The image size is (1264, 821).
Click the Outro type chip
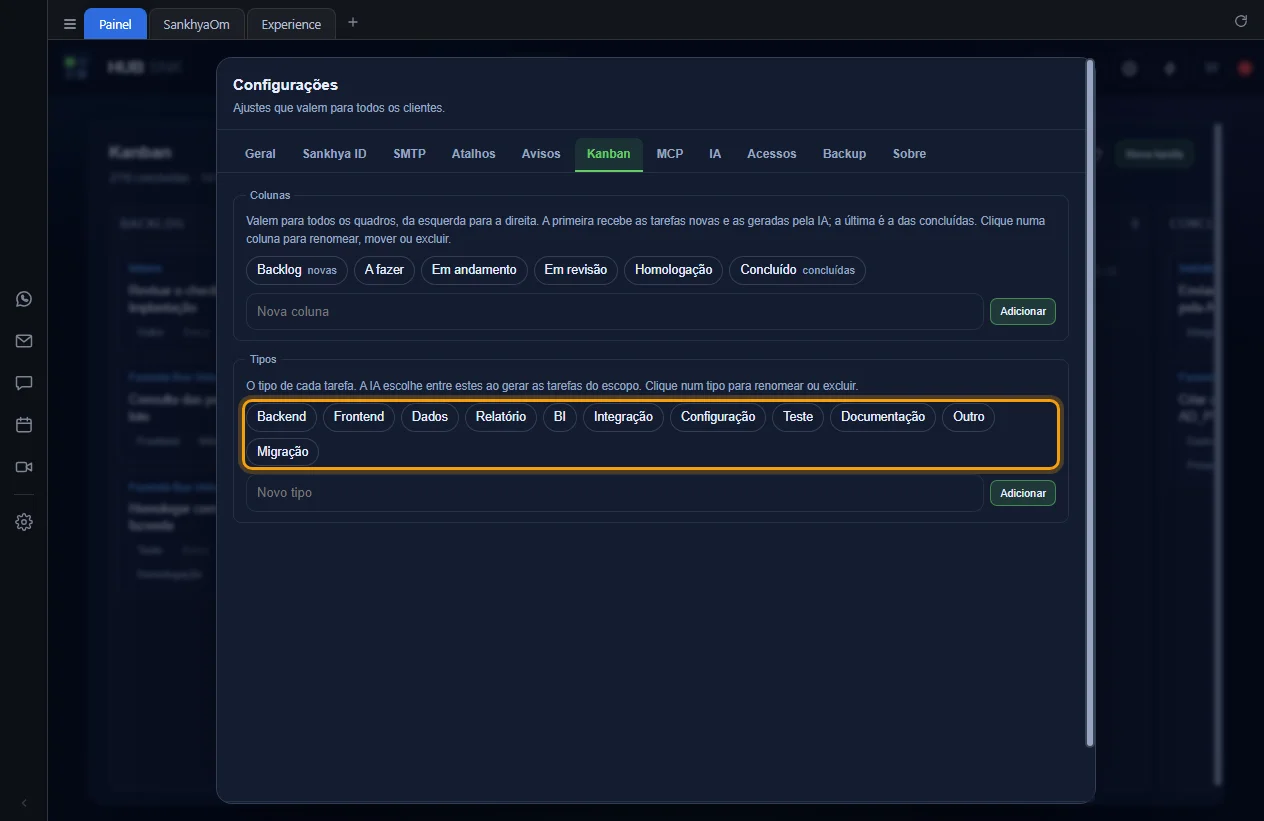[x=969, y=417]
